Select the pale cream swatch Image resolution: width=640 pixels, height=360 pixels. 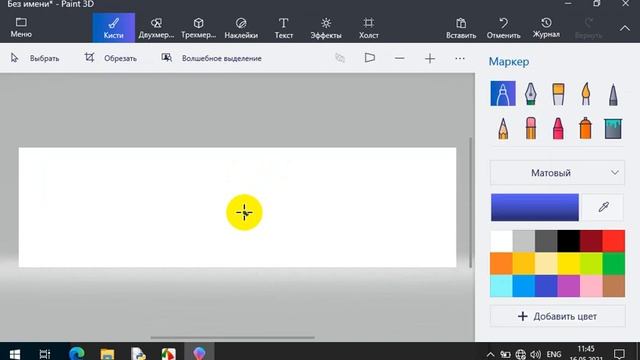pos(546,263)
